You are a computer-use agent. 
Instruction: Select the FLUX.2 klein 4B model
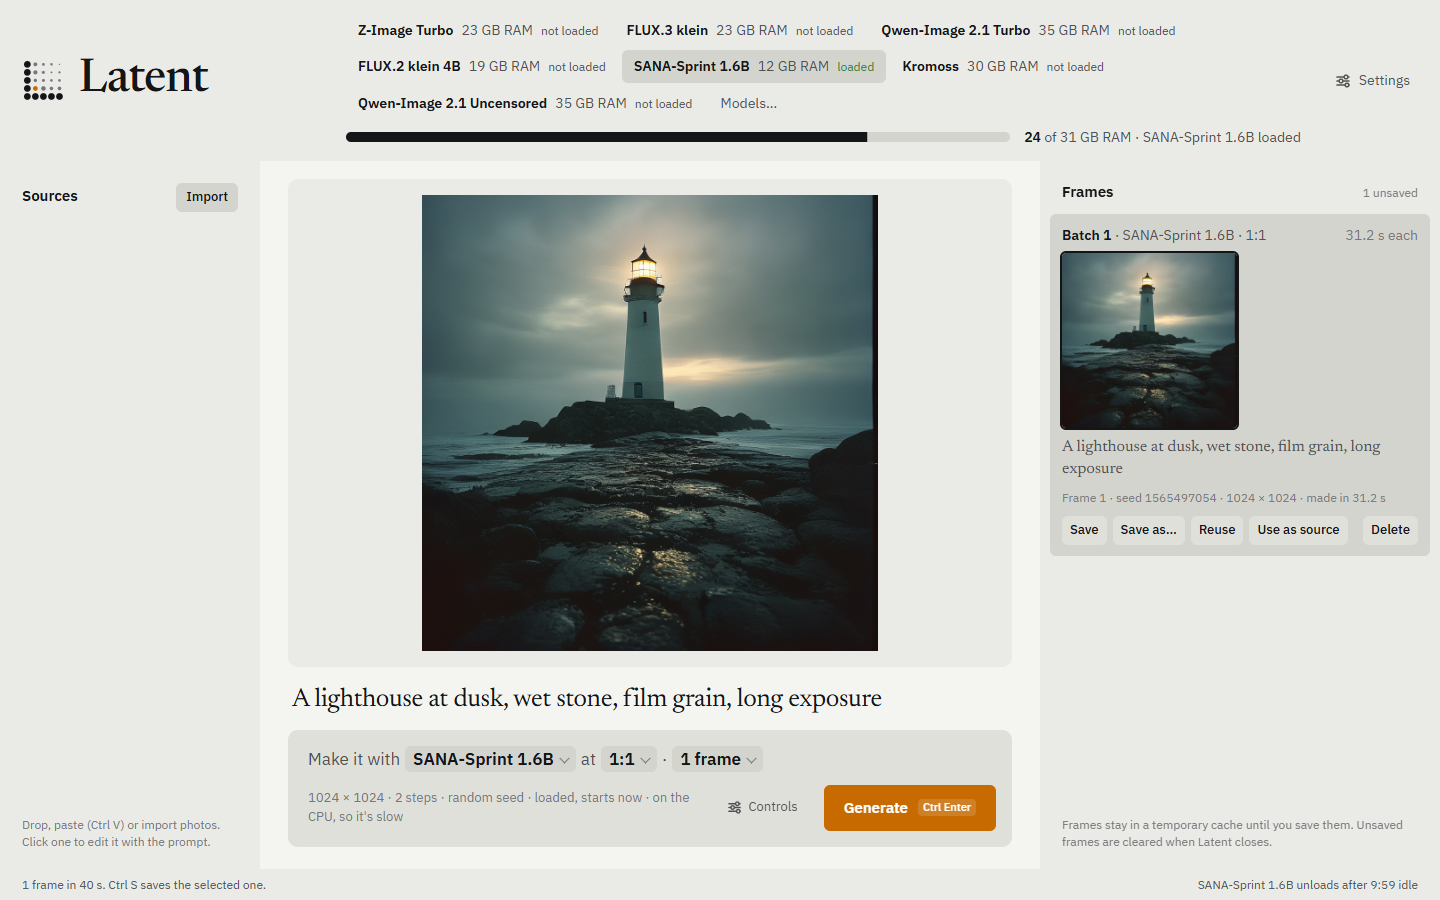pos(482,67)
